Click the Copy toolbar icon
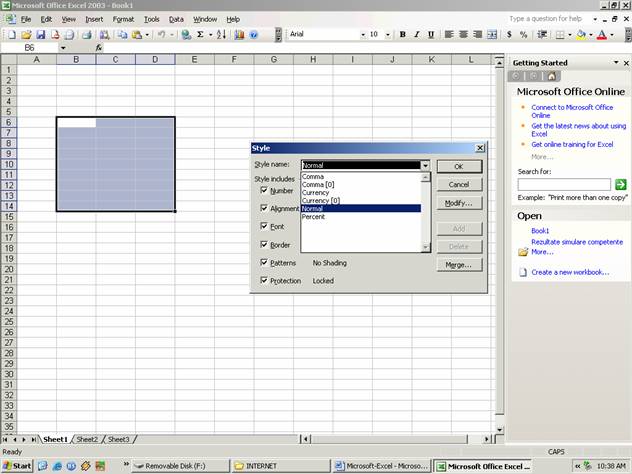The image size is (632, 474). [122, 35]
